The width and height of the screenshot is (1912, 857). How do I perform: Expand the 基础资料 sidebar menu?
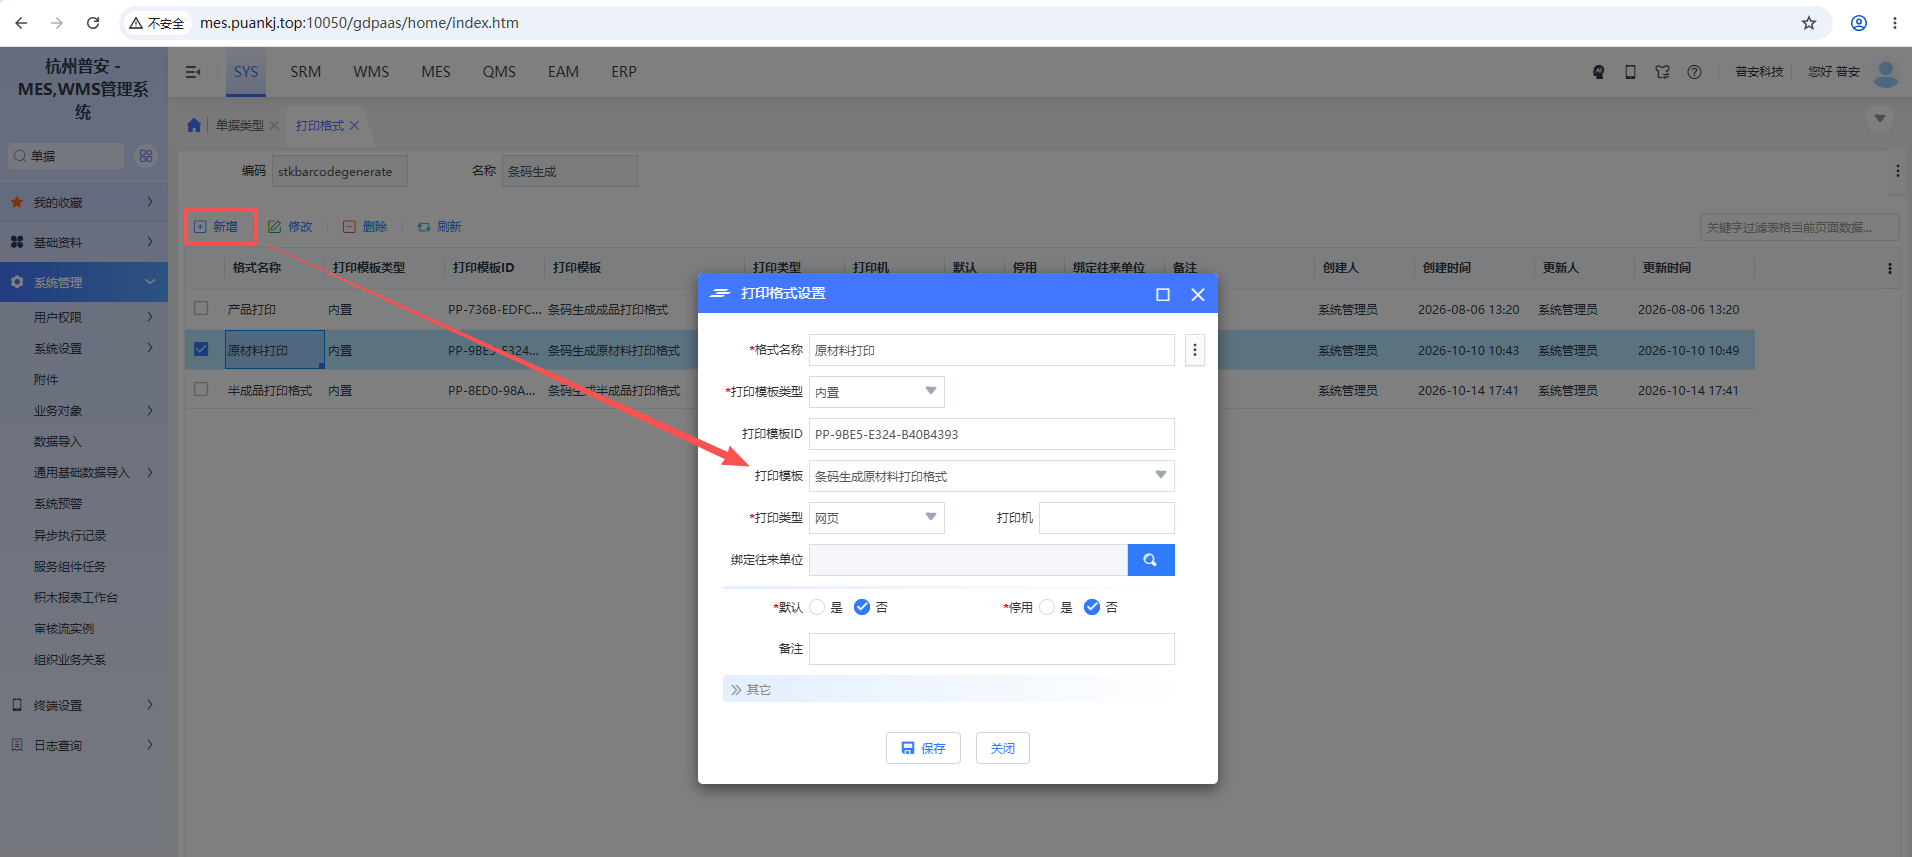point(84,242)
